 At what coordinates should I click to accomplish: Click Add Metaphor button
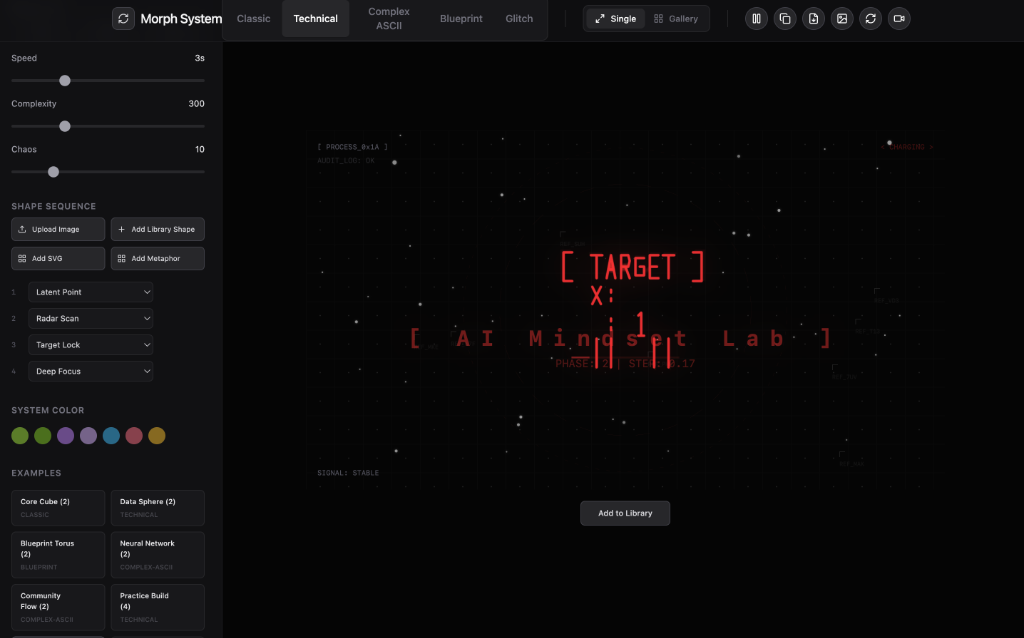(157, 259)
